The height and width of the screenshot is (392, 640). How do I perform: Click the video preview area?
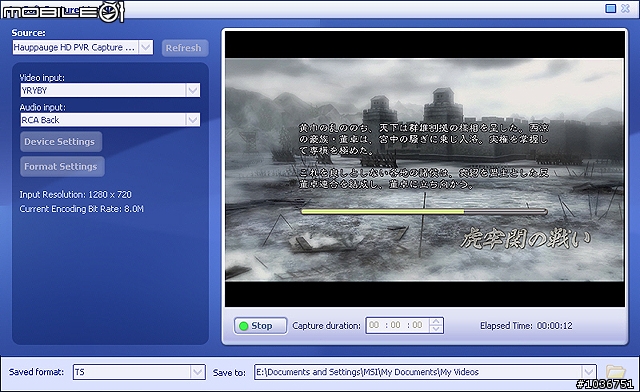tap(424, 169)
